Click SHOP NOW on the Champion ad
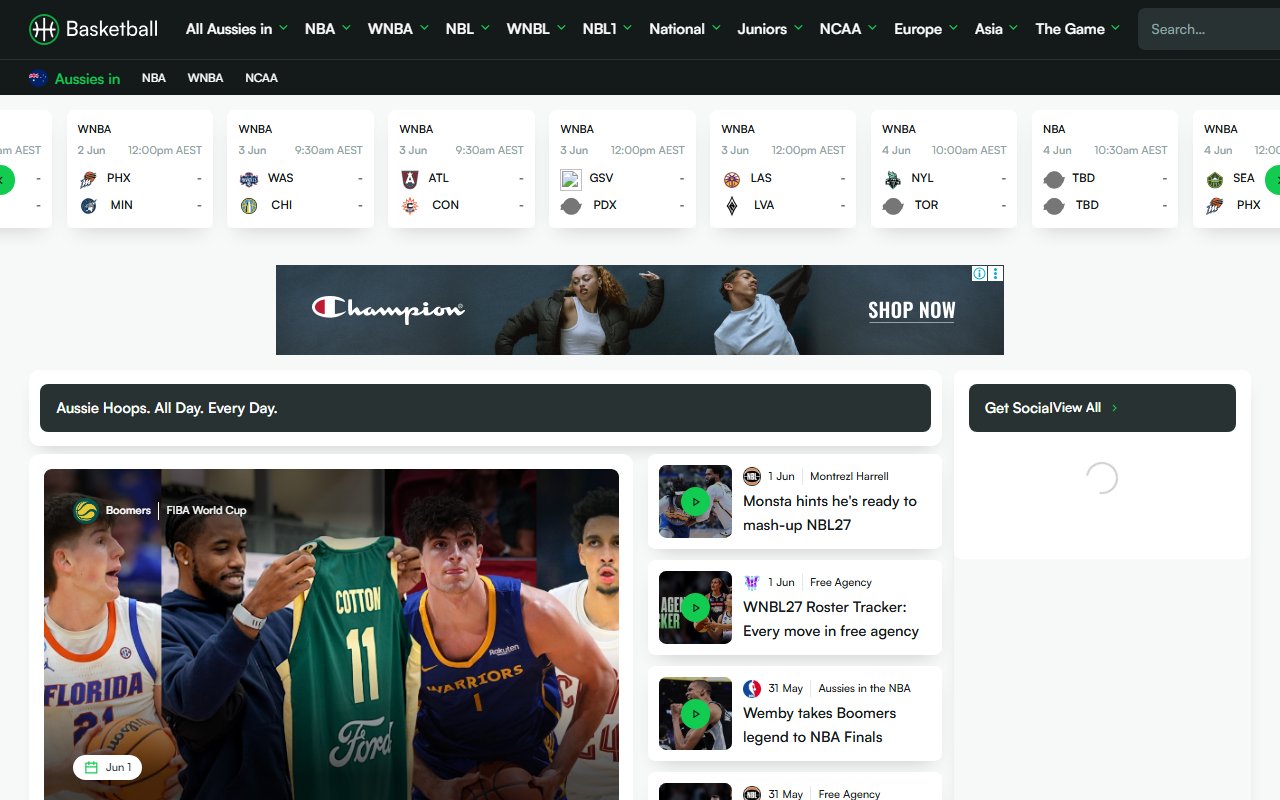The image size is (1280, 800). pyautogui.click(x=911, y=310)
